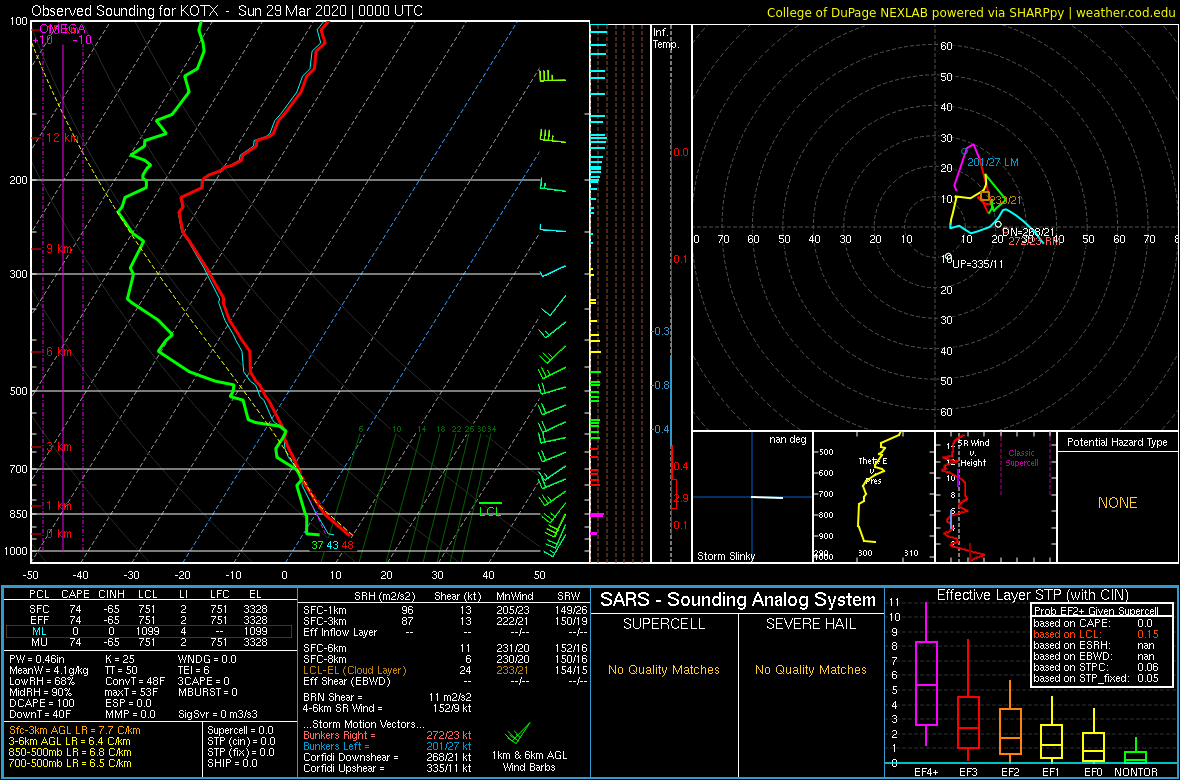
Task: Click the 'Potential Hazard Type' header
Action: [x=1118, y=443]
